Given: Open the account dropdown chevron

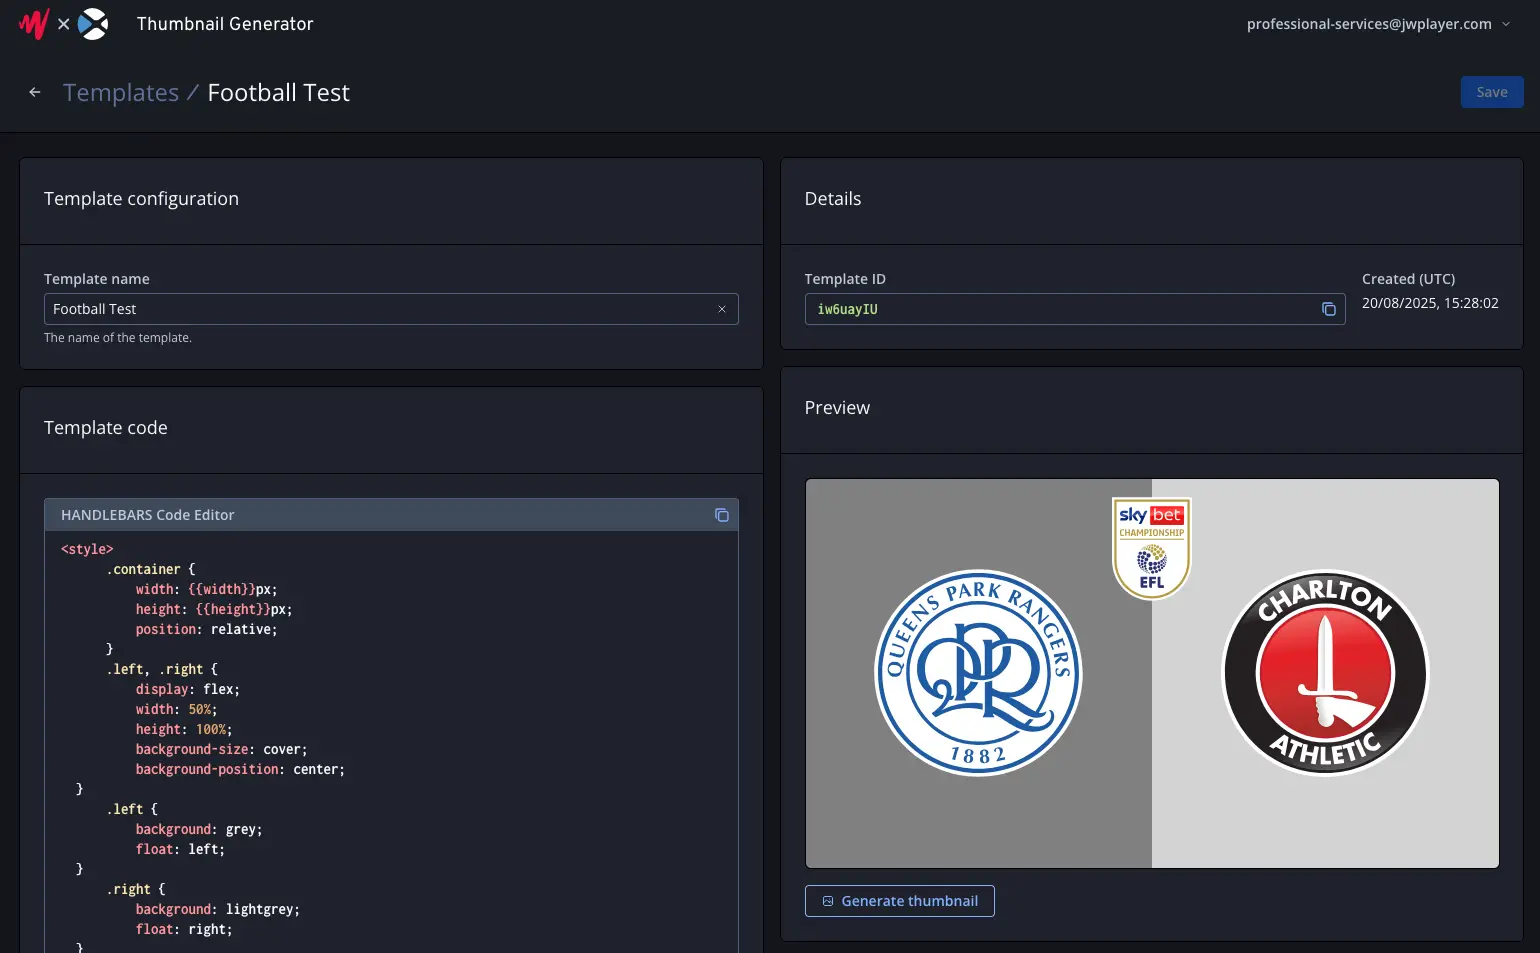Looking at the screenshot, I should pos(1506,24).
